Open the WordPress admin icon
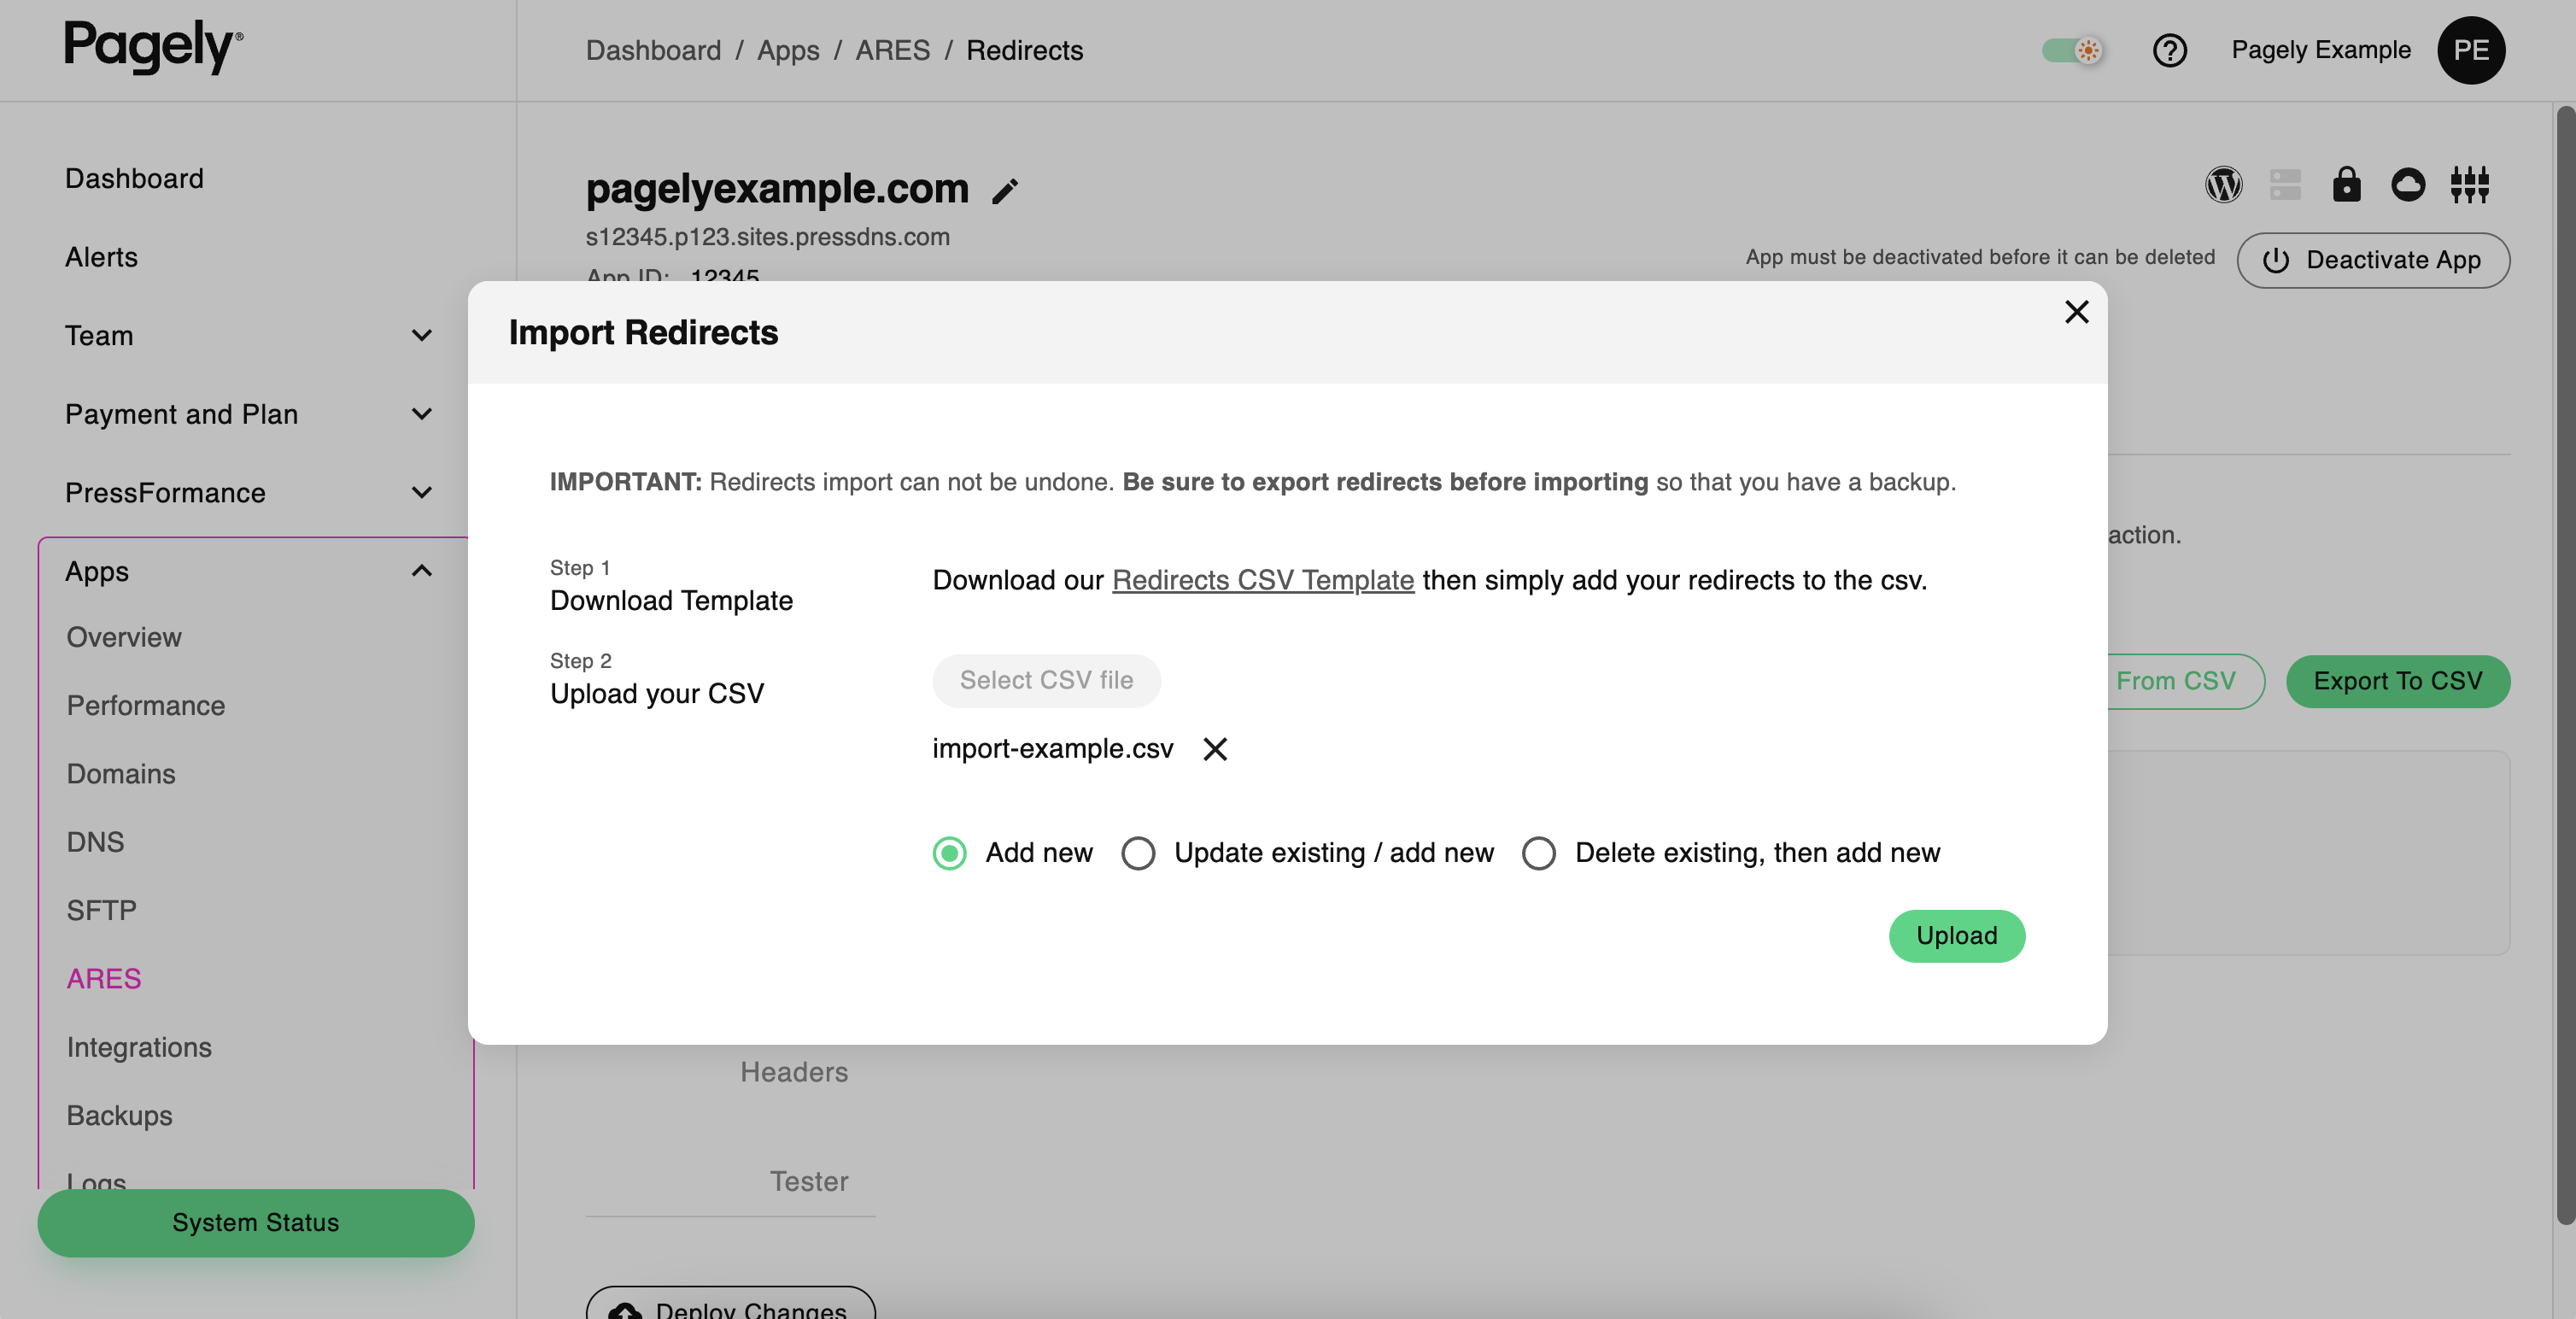The image size is (2576, 1319). click(2223, 185)
